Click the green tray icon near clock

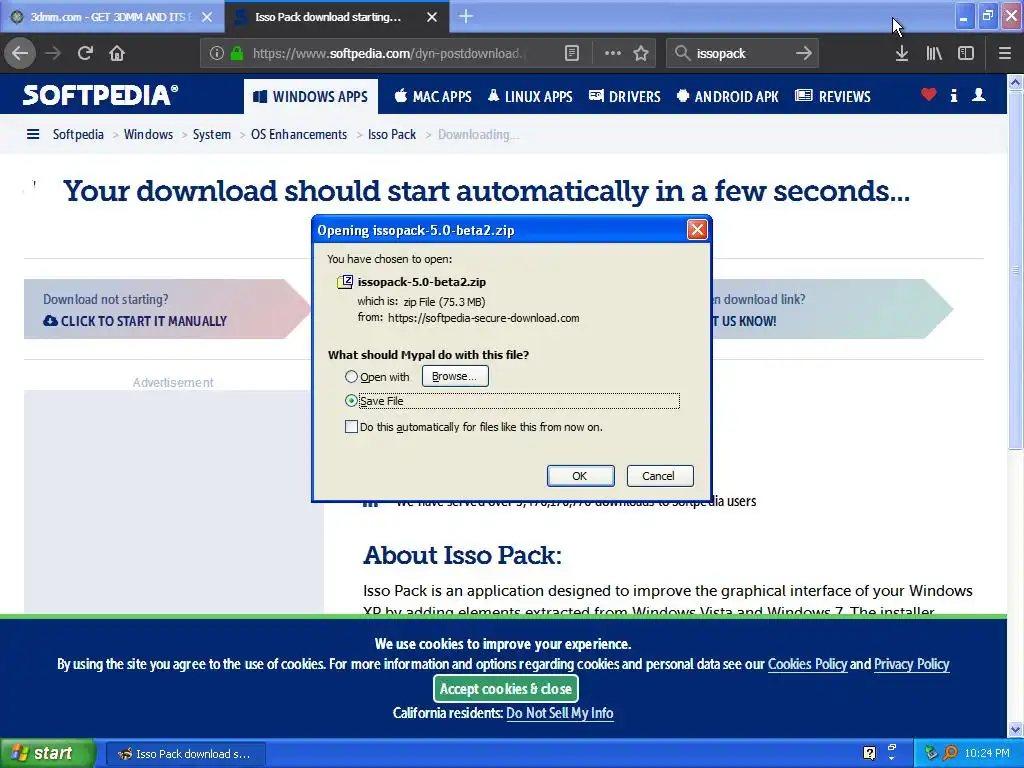pos(931,753)
